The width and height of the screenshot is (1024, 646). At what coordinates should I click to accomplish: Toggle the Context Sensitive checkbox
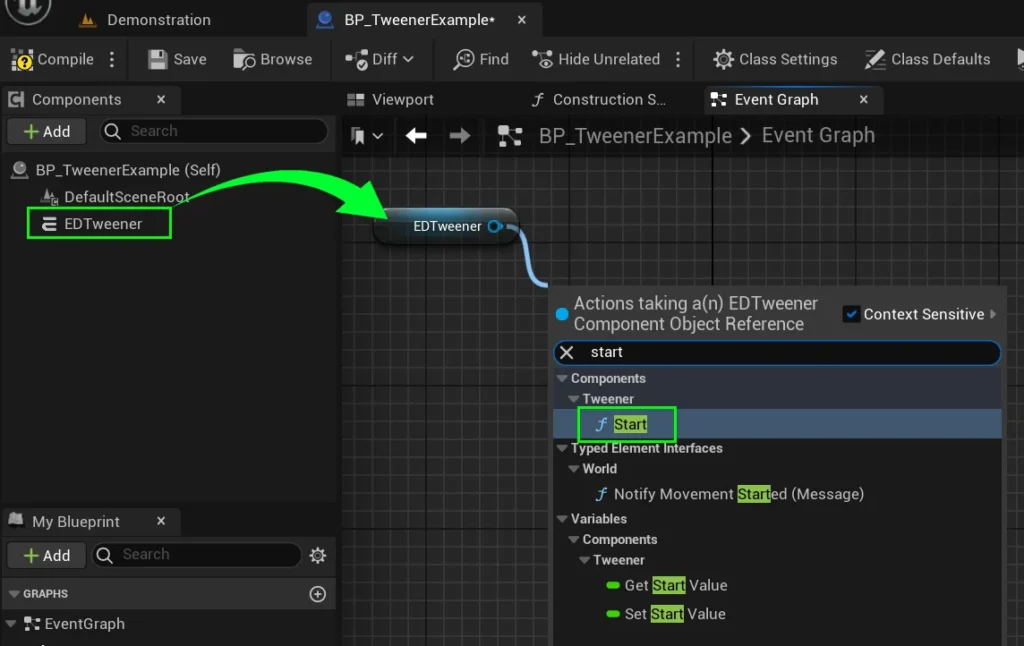pos(851,314)
